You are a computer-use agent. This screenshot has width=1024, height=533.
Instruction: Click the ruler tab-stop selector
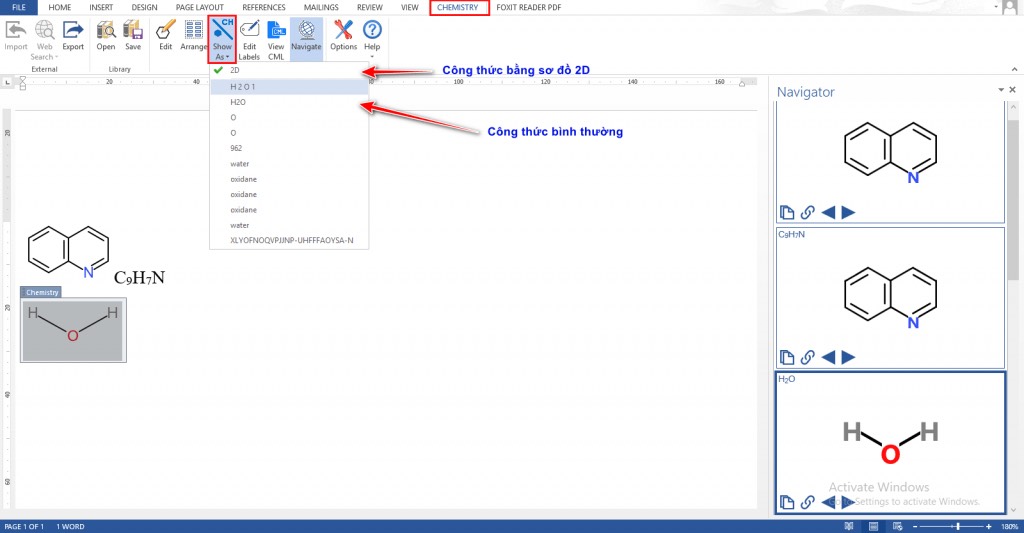7,82
